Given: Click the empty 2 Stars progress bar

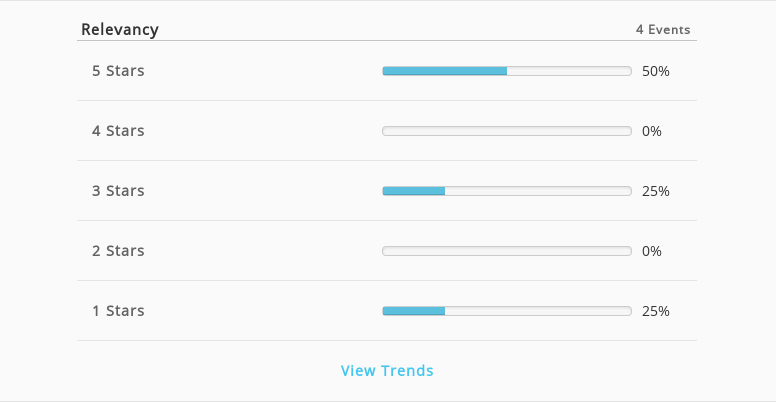Looking at the screenshot, I should [x=507, y=251].
